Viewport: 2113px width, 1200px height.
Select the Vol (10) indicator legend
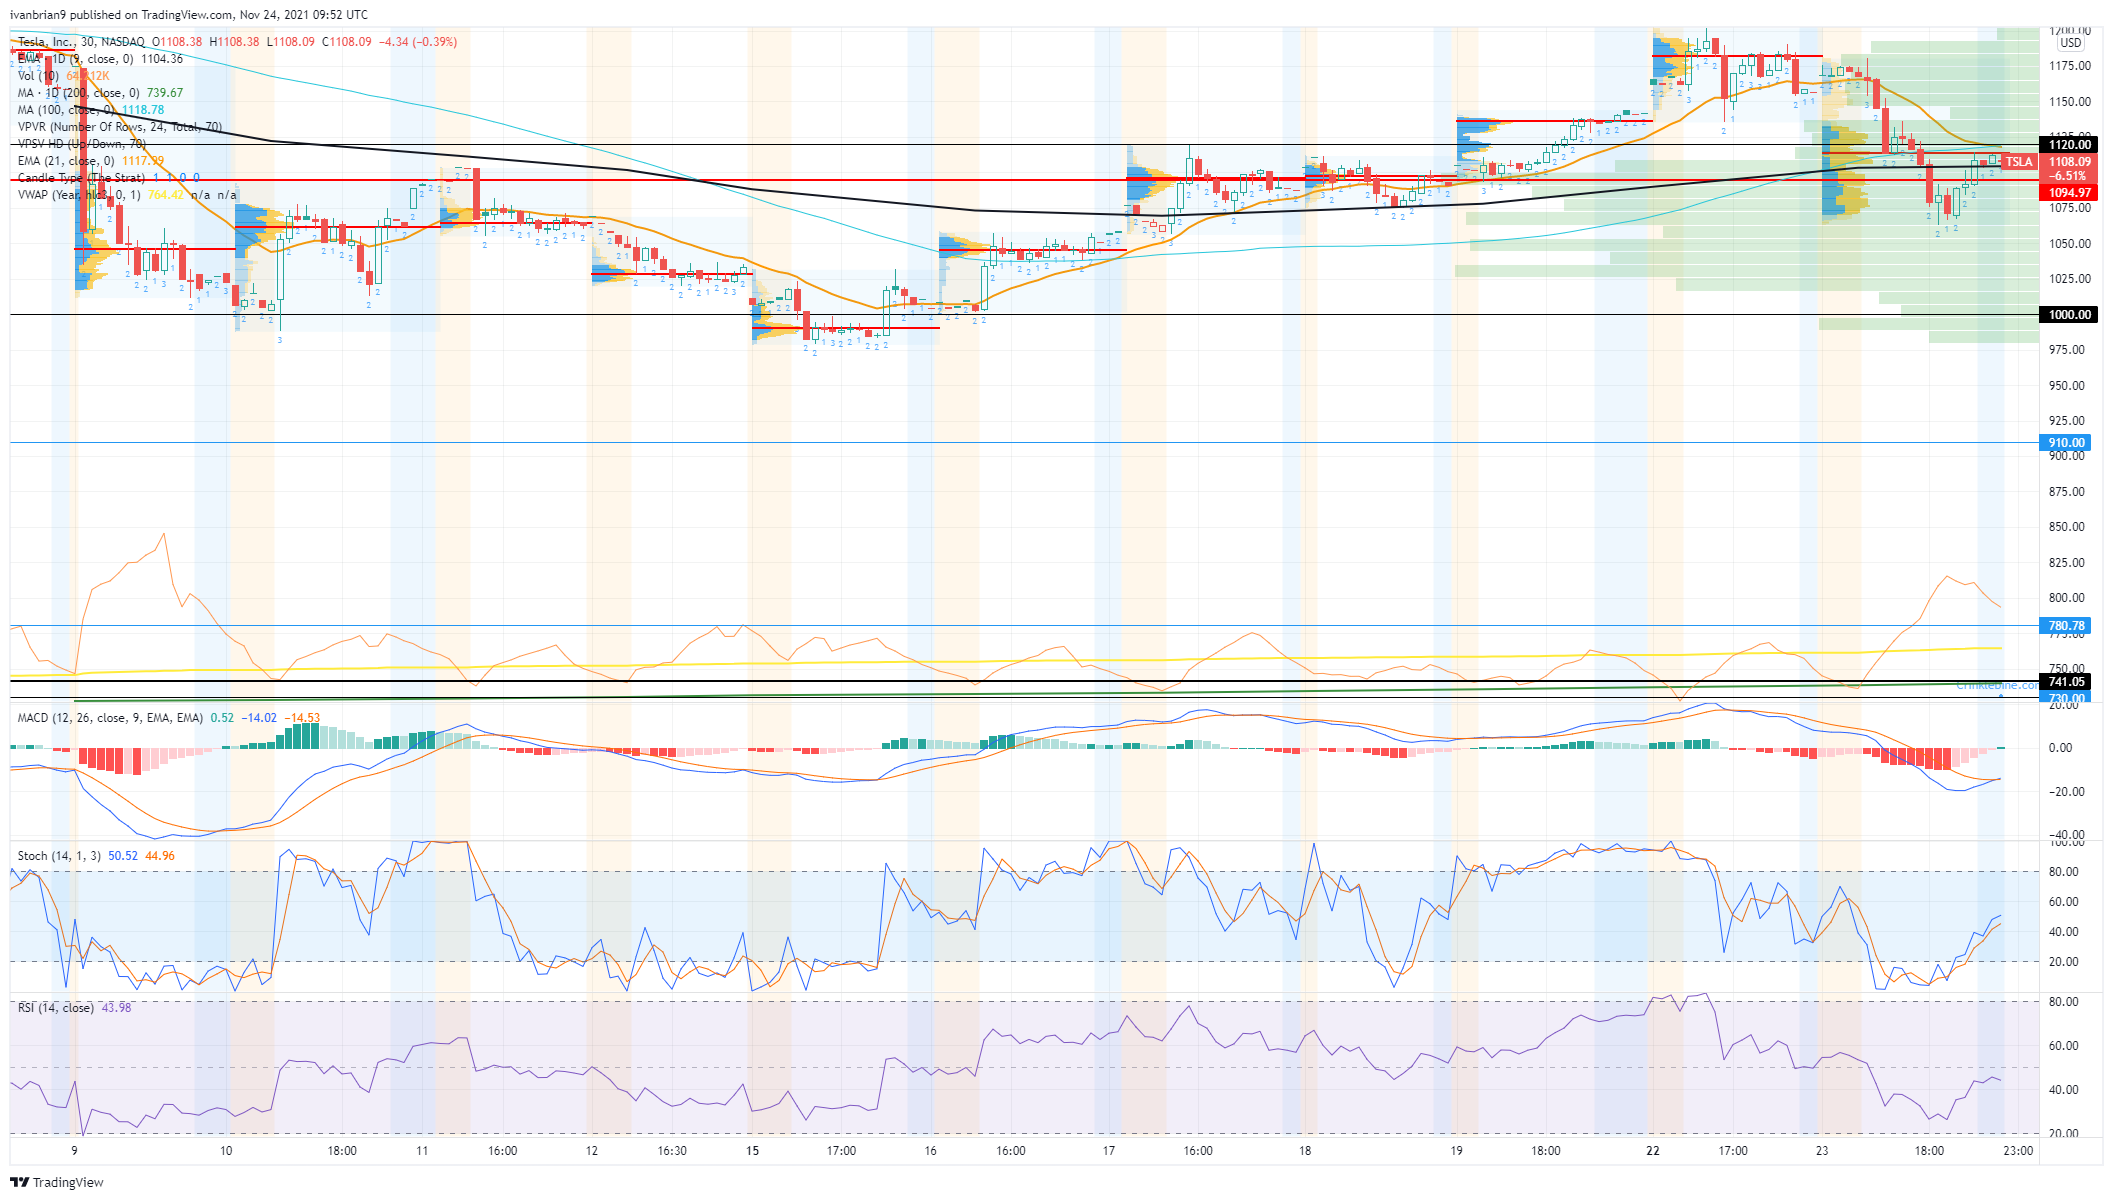click(x=38, y=76)
